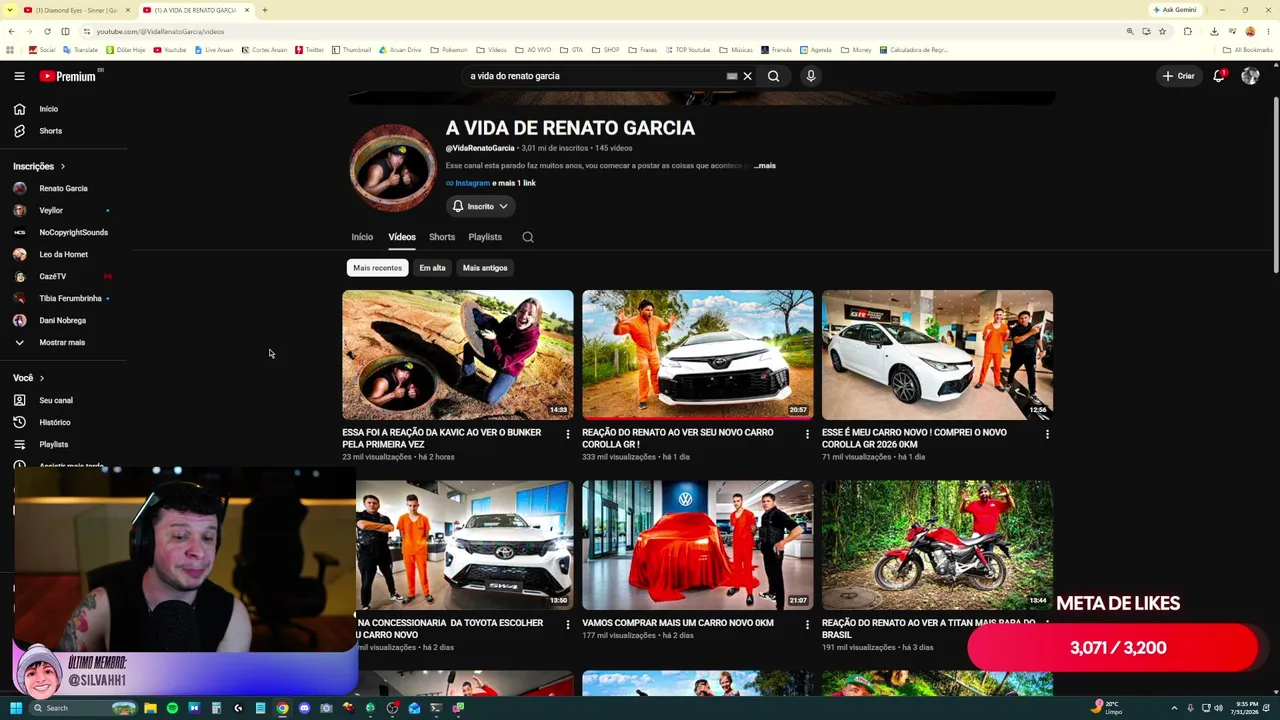Open the YouTube guide hamburger menu
1280x720 pixels.
pos(19,76)
